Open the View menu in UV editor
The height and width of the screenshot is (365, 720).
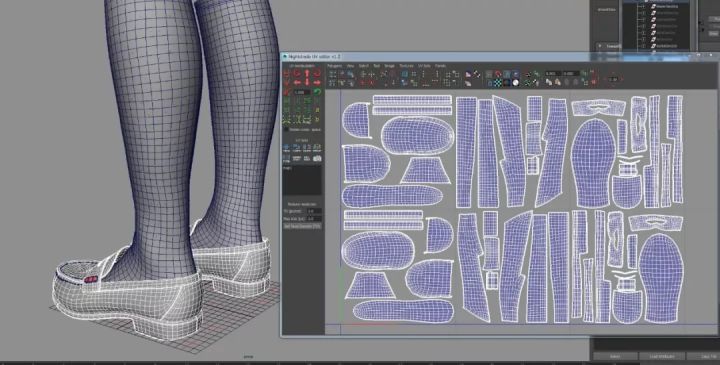[350, 66]
